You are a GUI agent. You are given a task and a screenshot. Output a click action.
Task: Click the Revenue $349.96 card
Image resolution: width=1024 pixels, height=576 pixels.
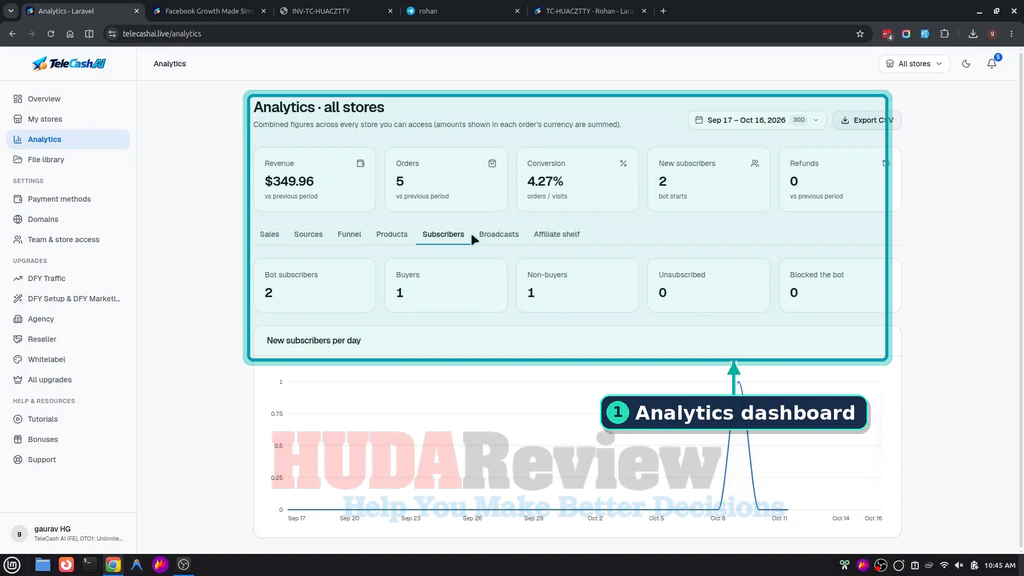(314, 179)
